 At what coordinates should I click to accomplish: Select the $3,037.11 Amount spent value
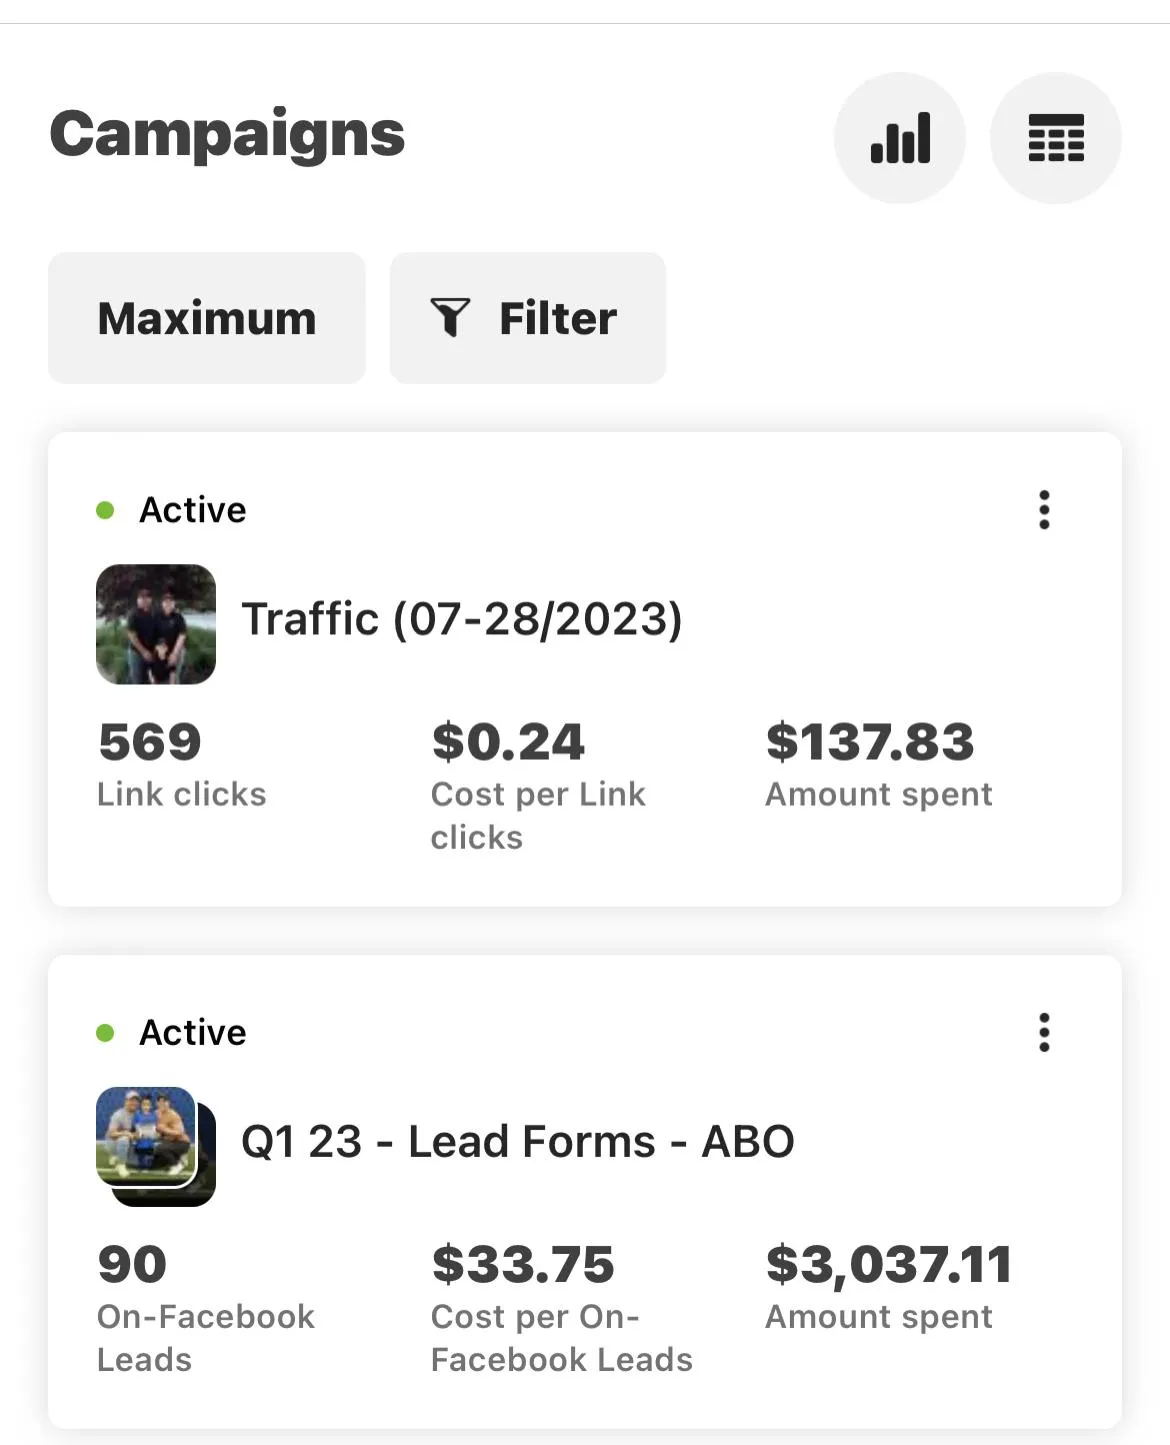888,1265
